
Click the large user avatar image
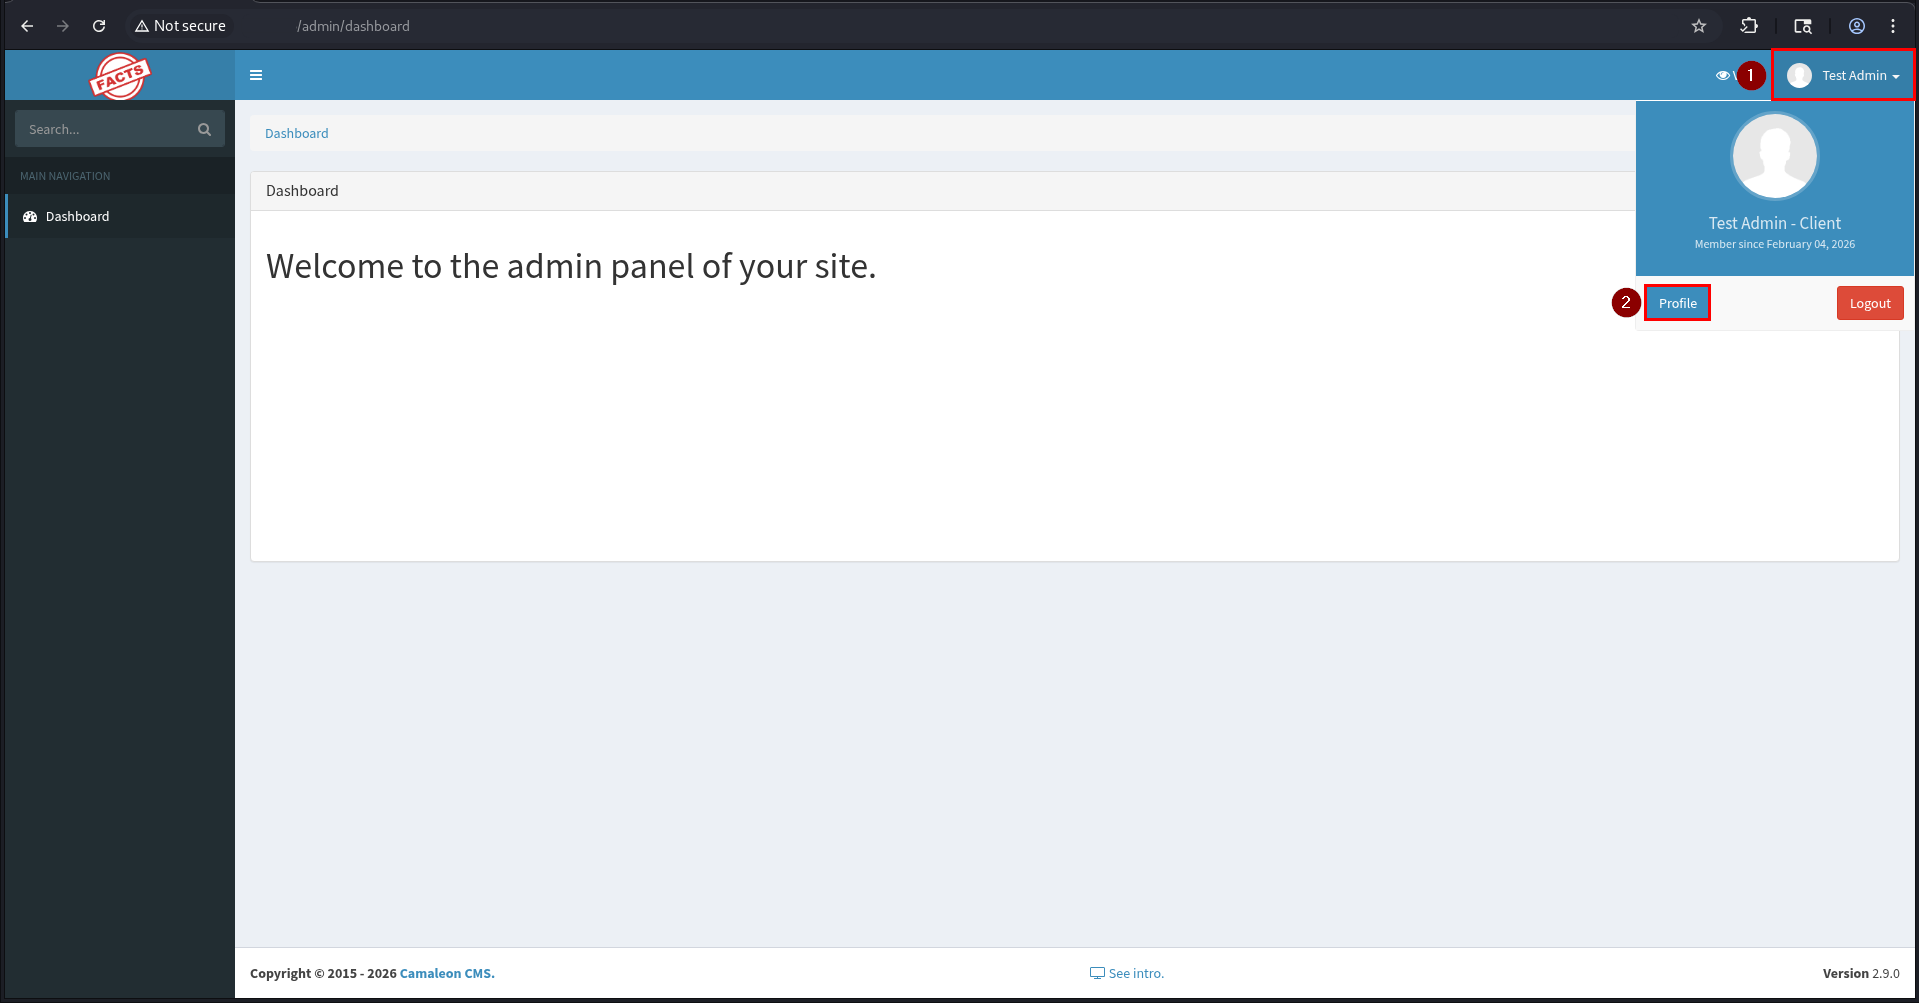coord(1774,157)
